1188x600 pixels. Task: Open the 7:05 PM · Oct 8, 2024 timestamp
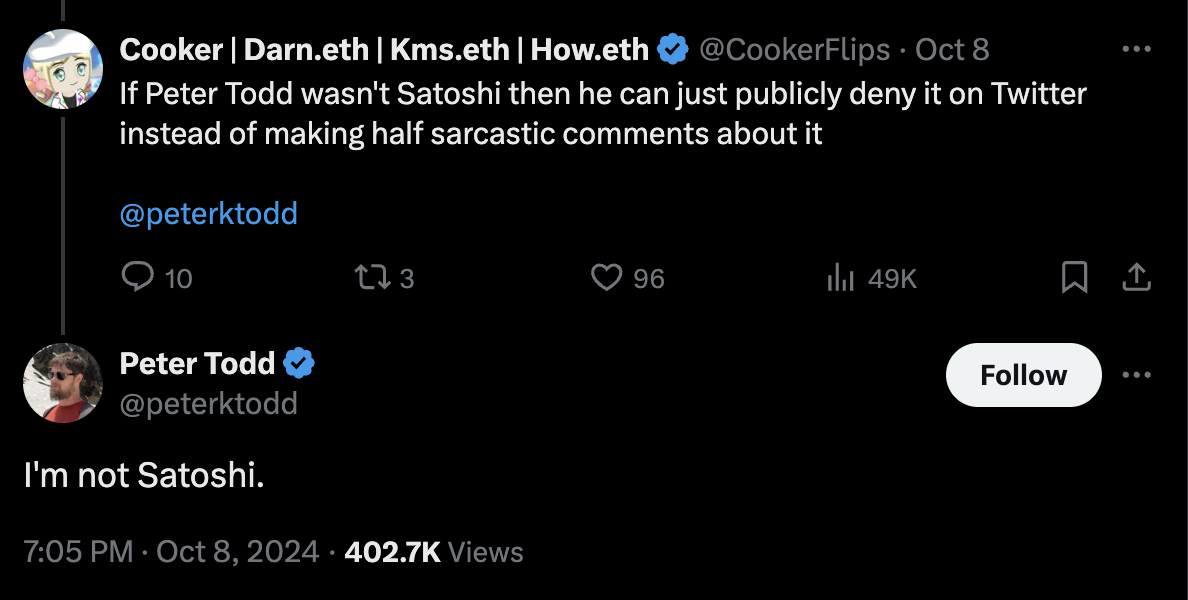(x=171, y=552)
